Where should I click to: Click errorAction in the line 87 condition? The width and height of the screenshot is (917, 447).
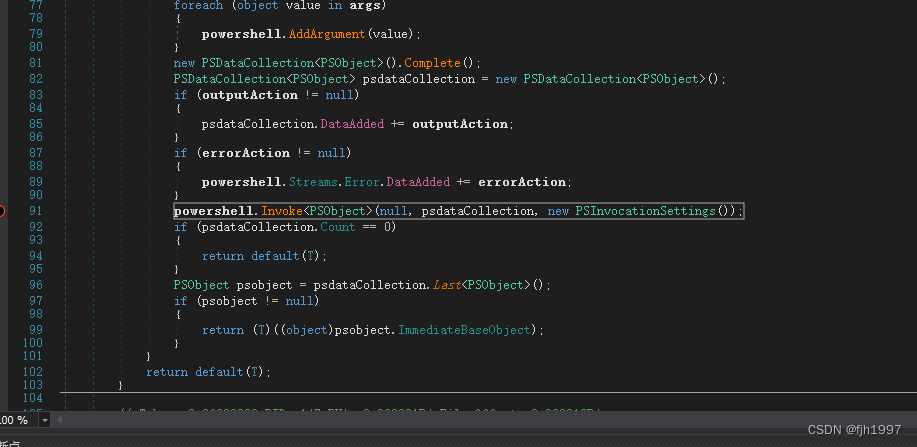pos(246,153)
